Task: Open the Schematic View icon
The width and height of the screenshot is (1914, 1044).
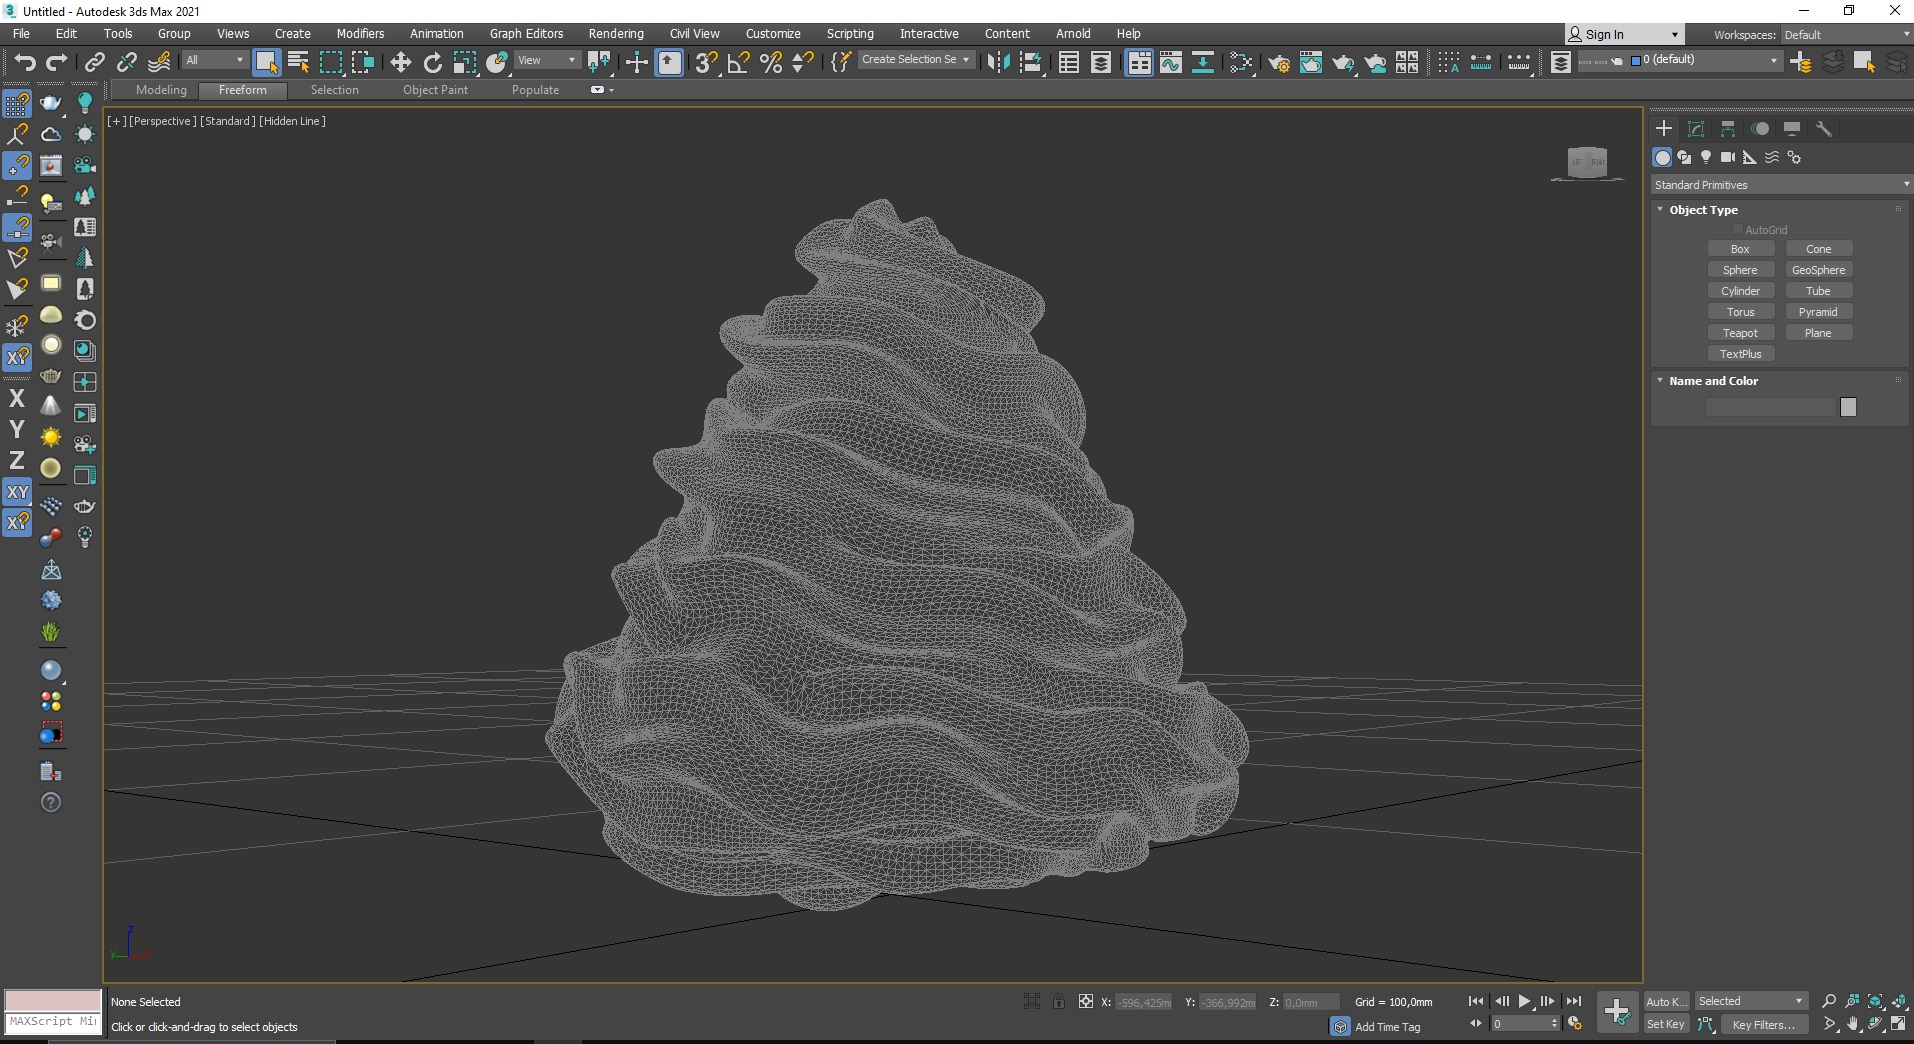Action: (x=1202, y=62)
